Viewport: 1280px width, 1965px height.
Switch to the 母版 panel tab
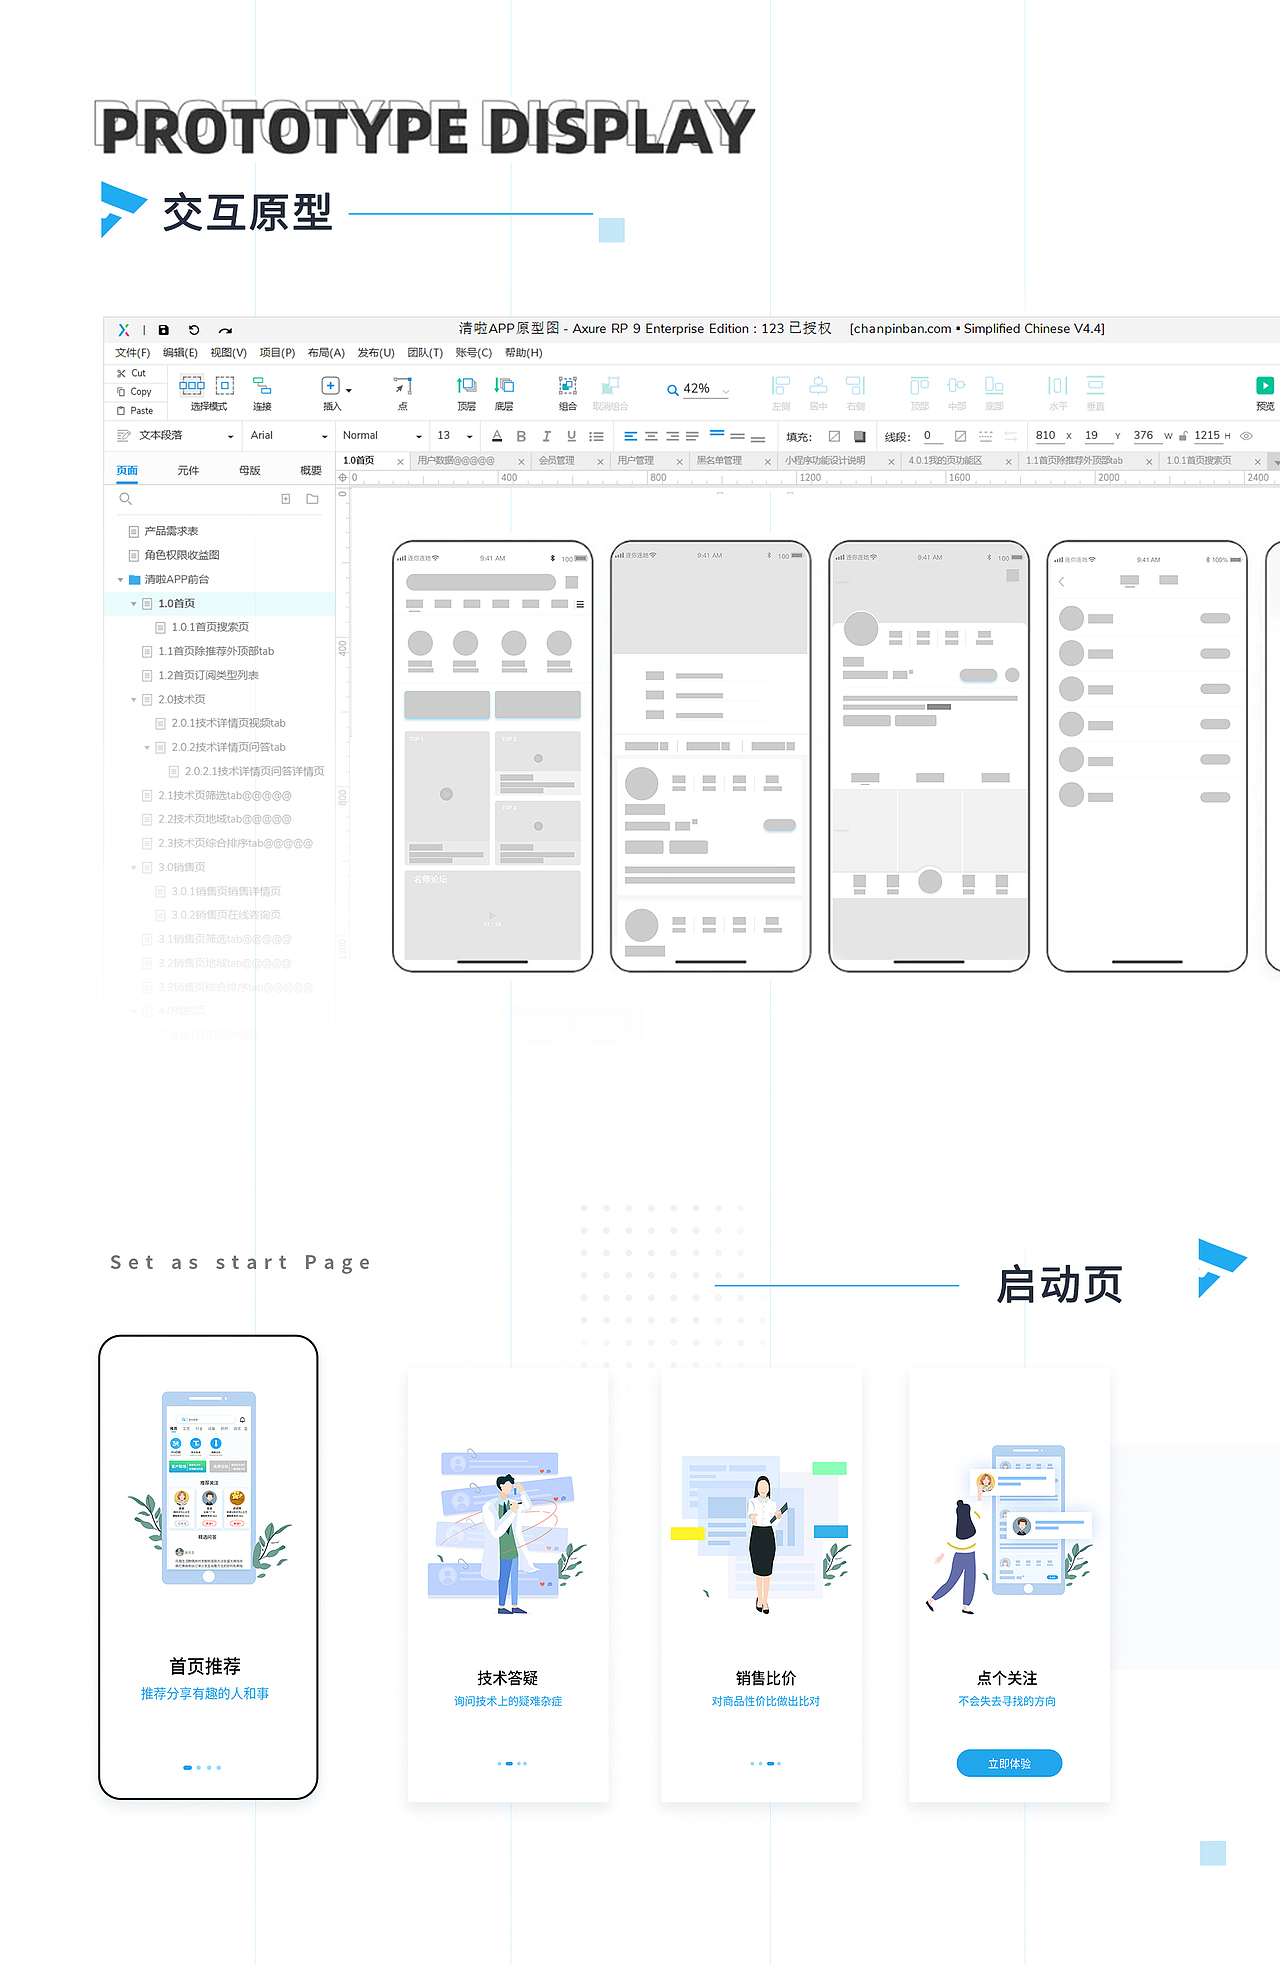(x=249, y=471)
